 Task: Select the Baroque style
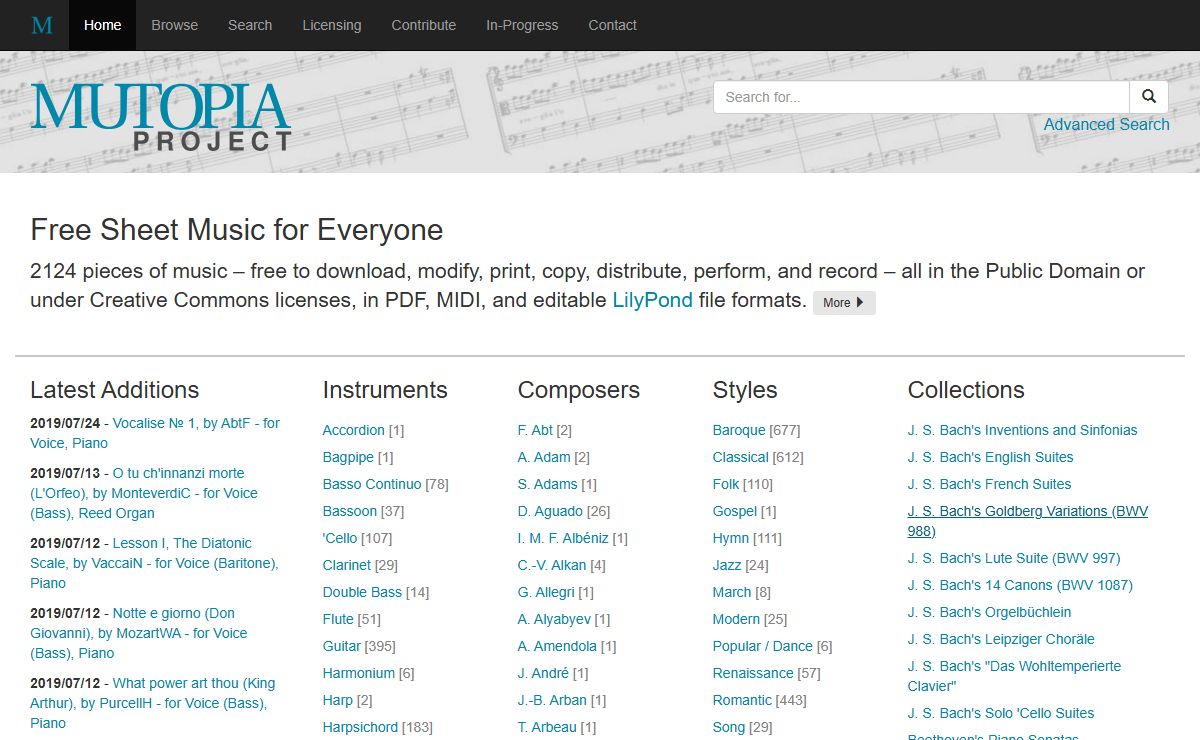coord(739,430)
